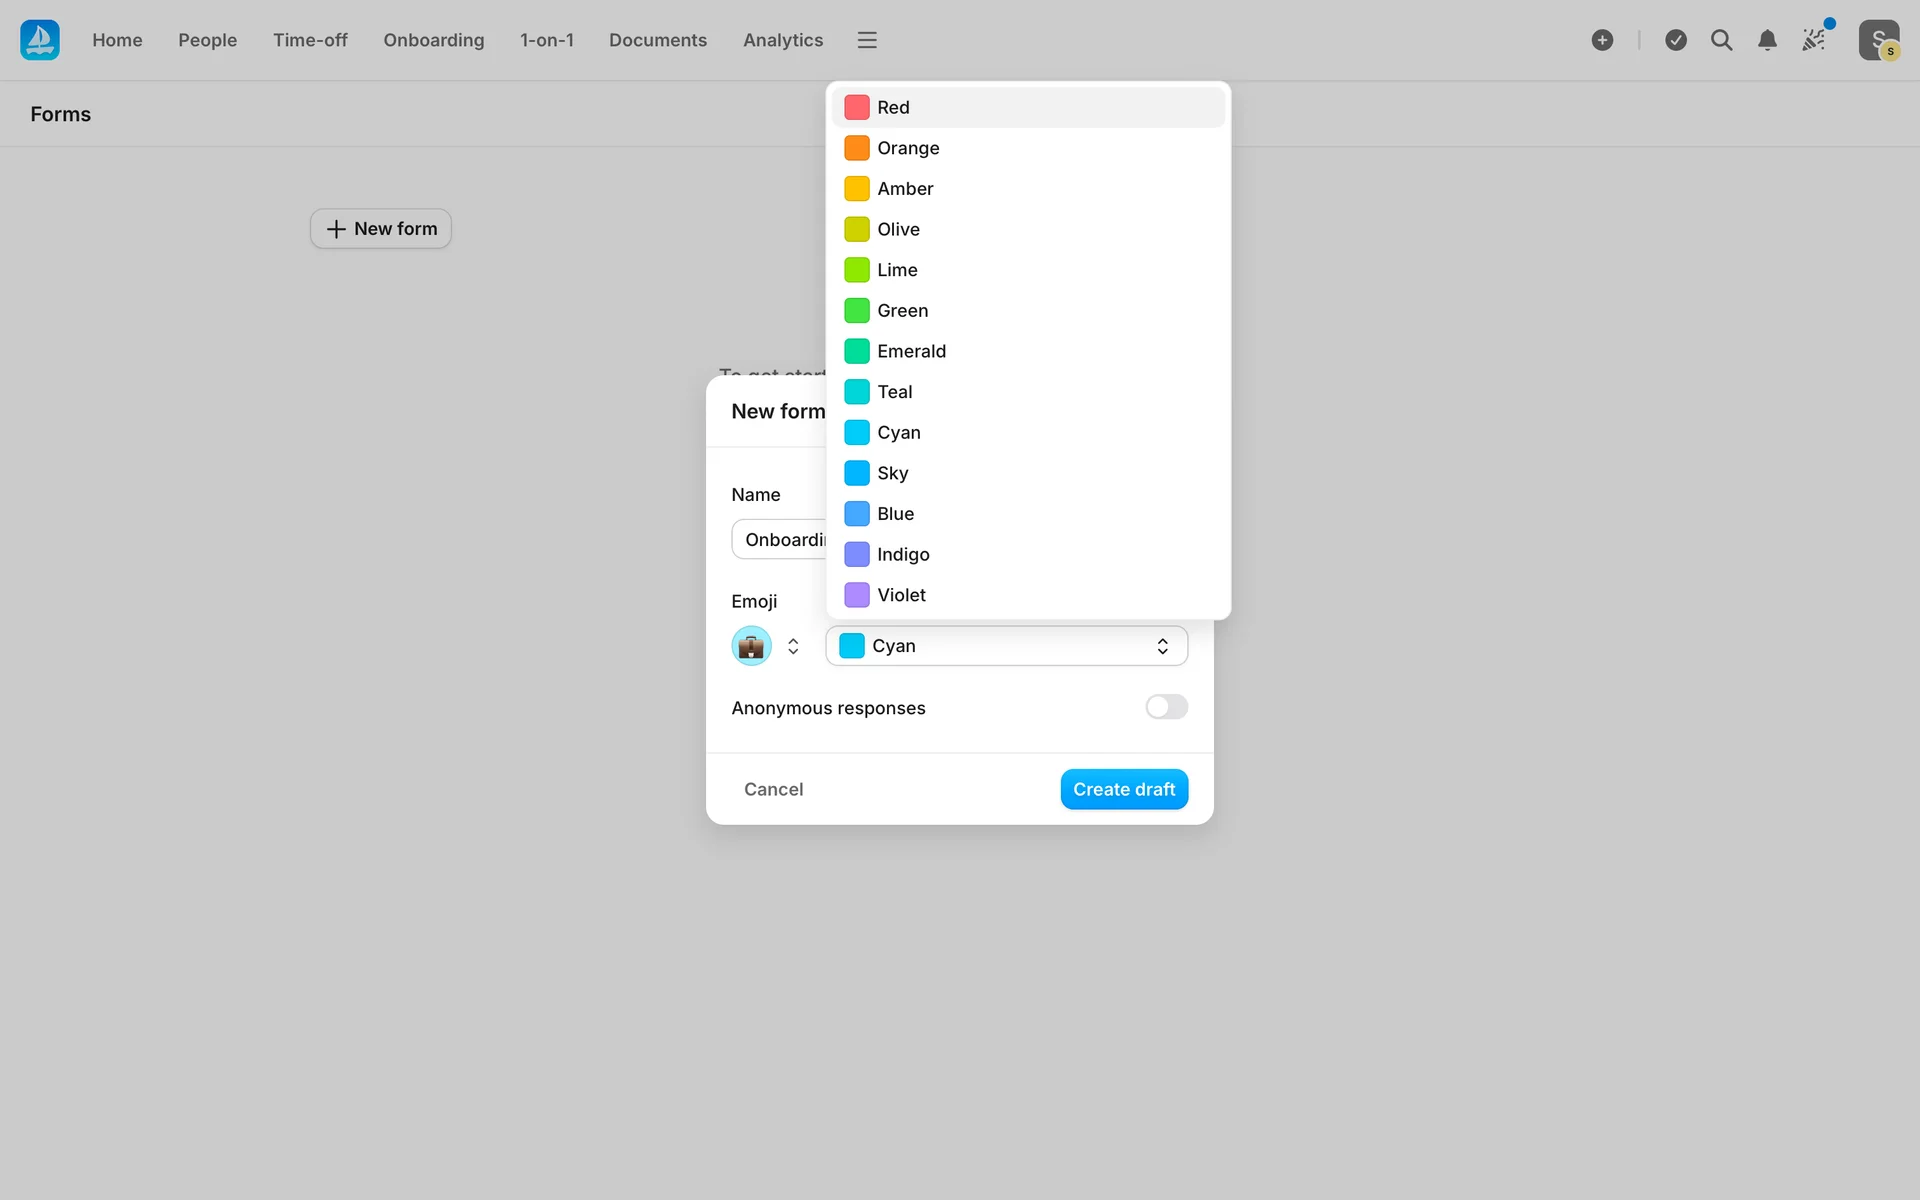Click the Create draft button
The image size is (1920, 1200).
[x=1124, y=789]
